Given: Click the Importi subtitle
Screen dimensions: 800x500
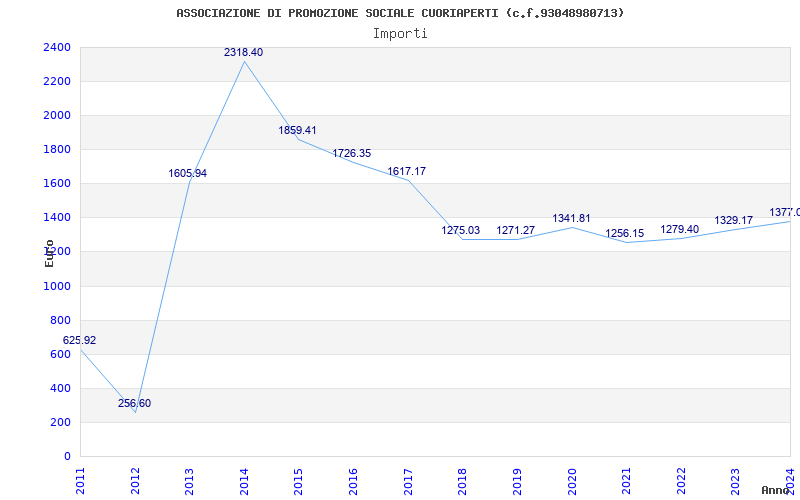Looking at the screenshot, I should pos(400,34).
